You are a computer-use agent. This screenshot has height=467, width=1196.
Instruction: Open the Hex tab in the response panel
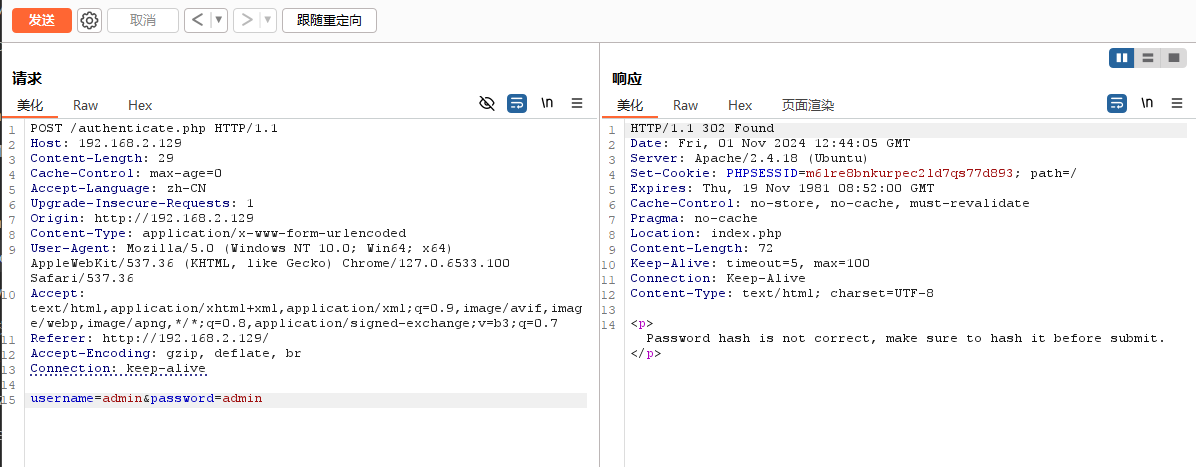(x=740, y=105)
